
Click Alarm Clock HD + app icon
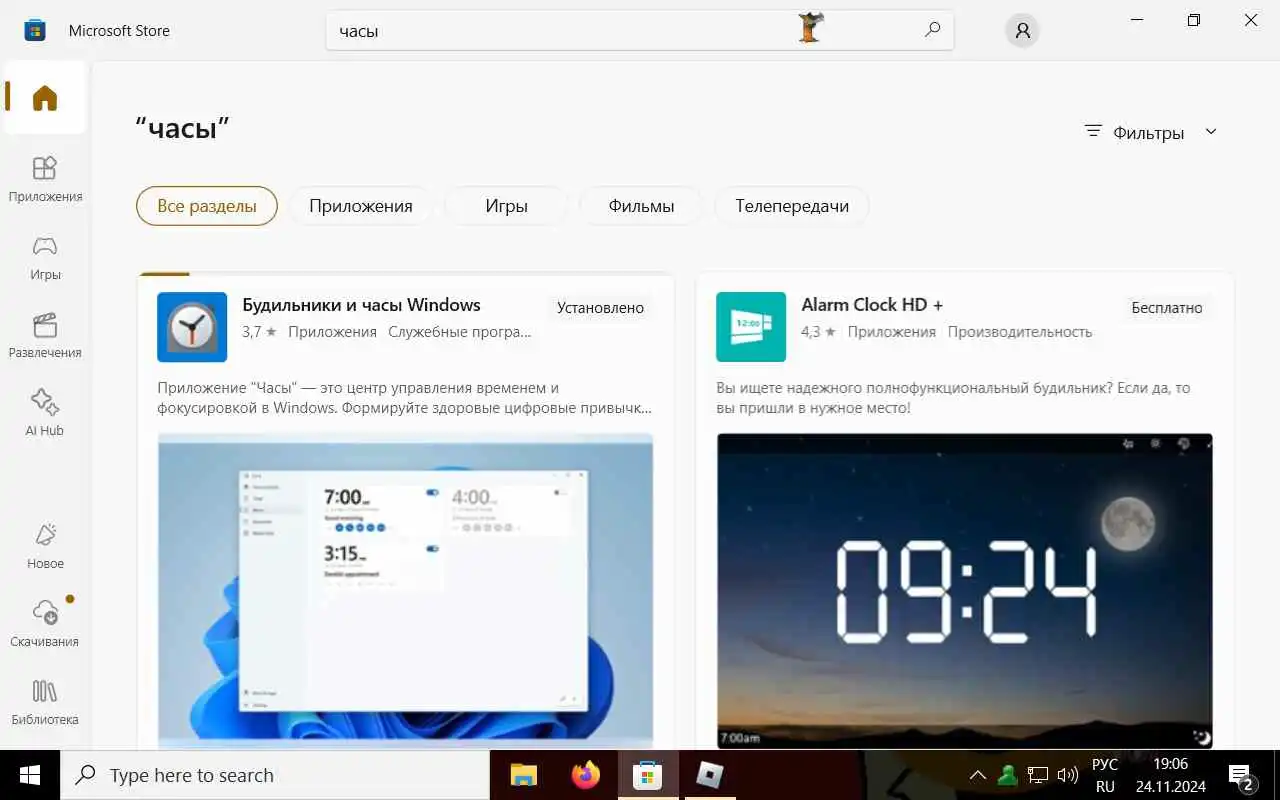click(x=751, y=327)
